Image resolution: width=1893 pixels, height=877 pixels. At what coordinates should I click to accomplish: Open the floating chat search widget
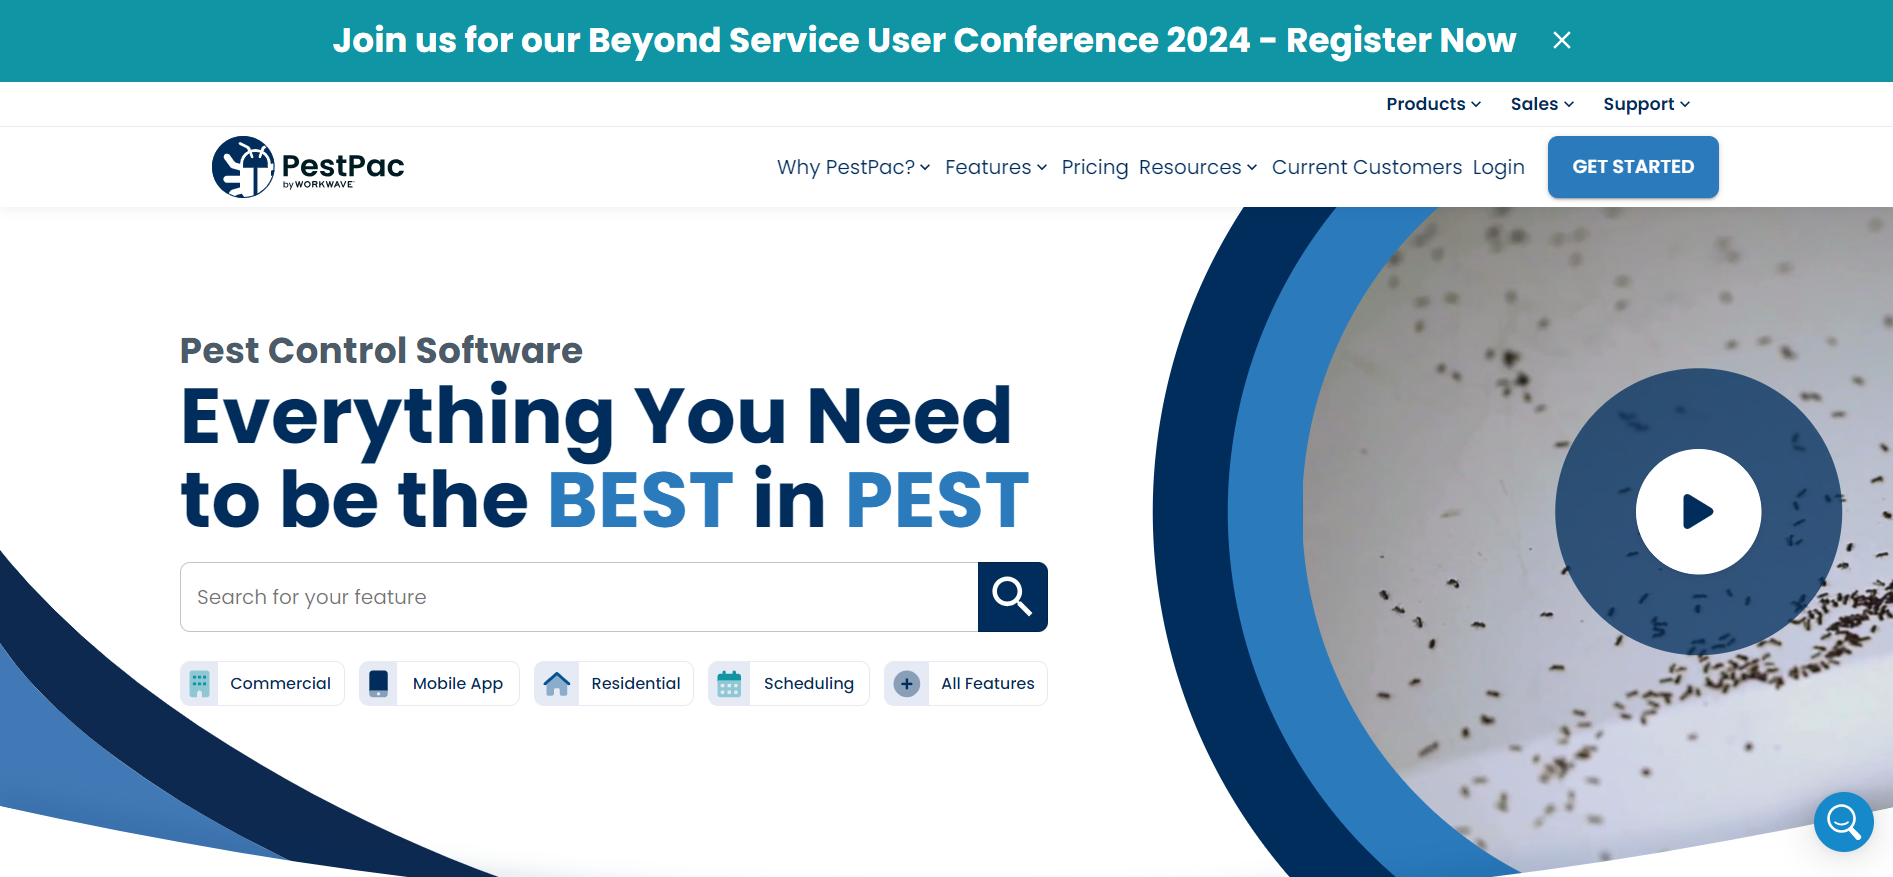(1843, 822)
